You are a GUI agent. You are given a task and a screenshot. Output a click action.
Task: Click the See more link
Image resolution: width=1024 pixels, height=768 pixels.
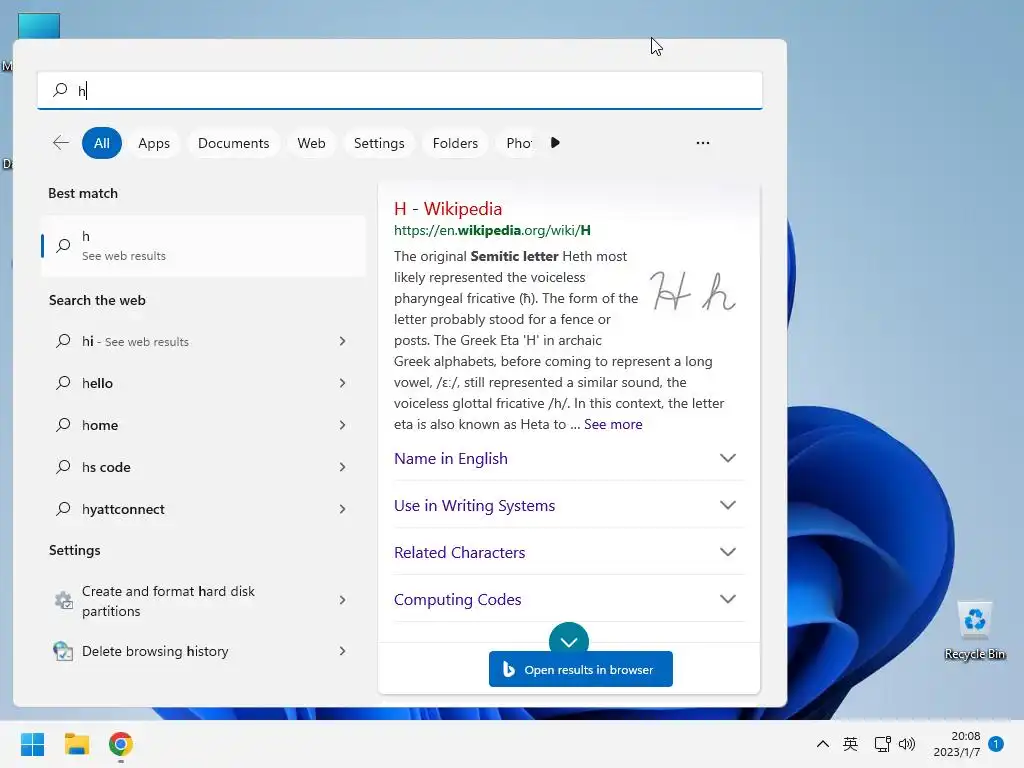613,424
